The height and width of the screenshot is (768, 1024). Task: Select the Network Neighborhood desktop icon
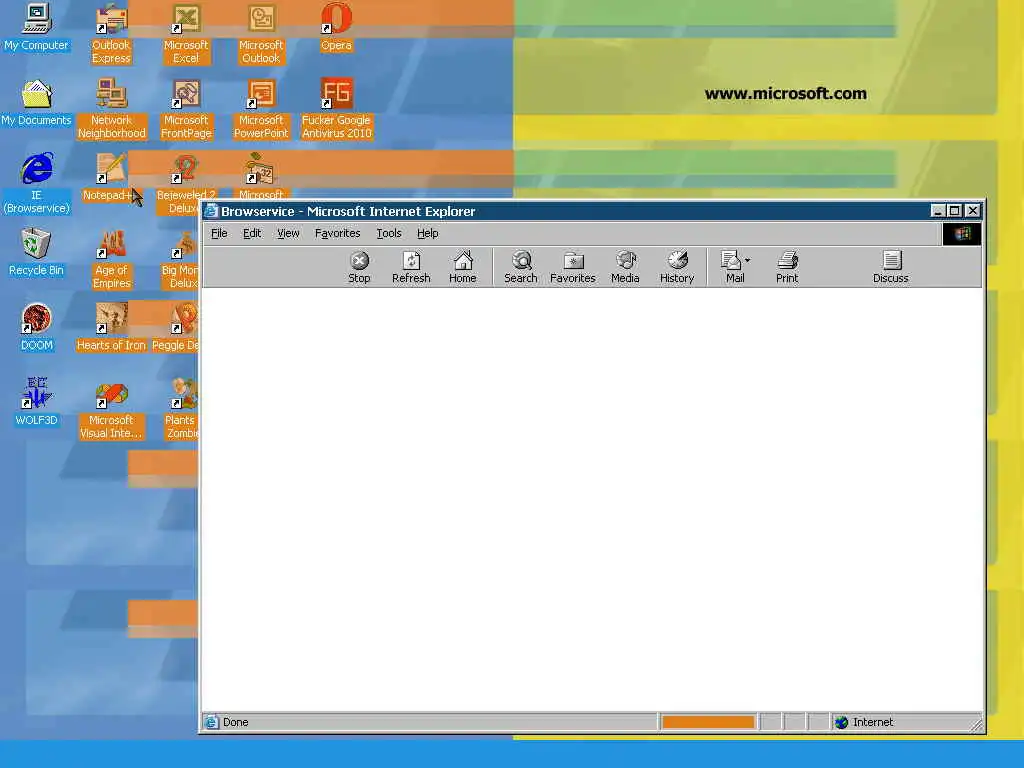(112, 108)
